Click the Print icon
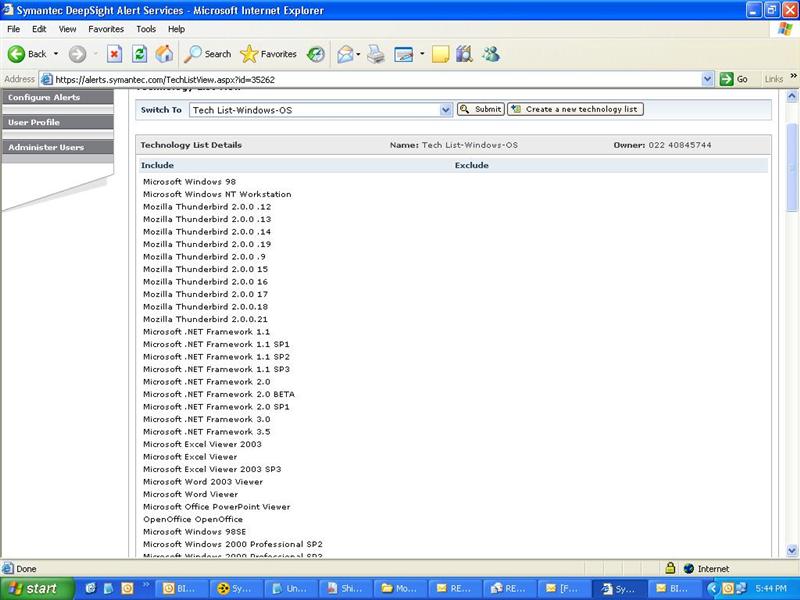The height and width of the screenshot is (600, 800). pos(376,54)
